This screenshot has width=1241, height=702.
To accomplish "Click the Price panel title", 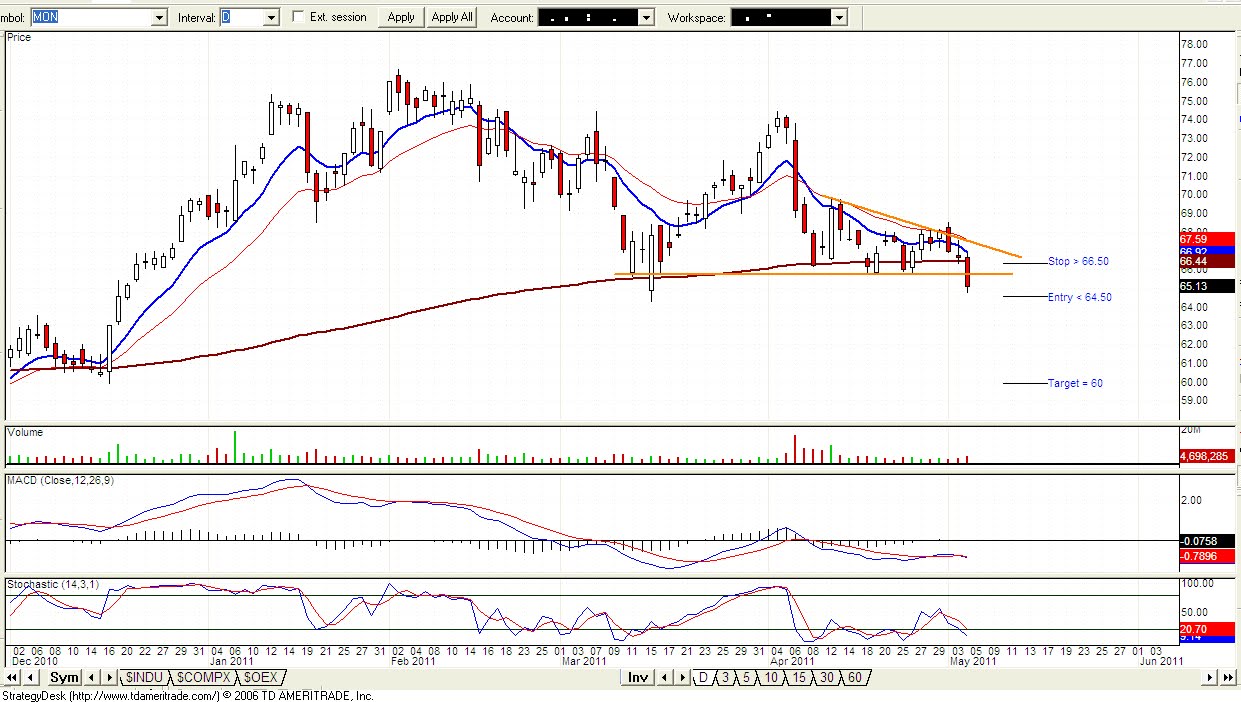I will 19,37.
